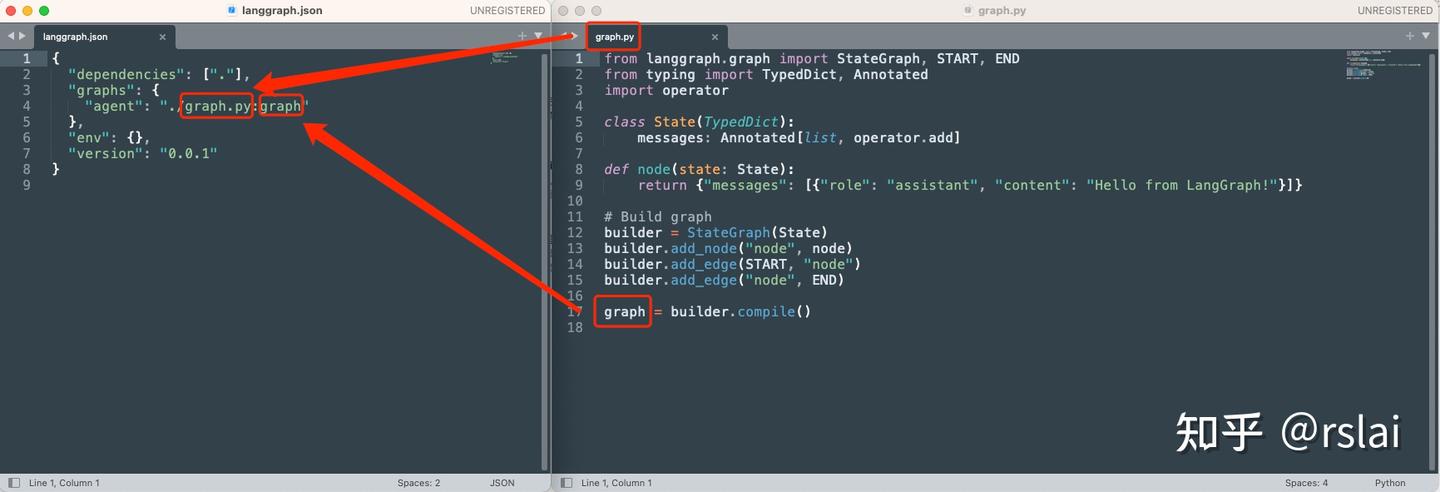The width and height of the screenshot is (1440, 492).
Task: Change the JSON syntax selector
Action: tap(502, 483)
